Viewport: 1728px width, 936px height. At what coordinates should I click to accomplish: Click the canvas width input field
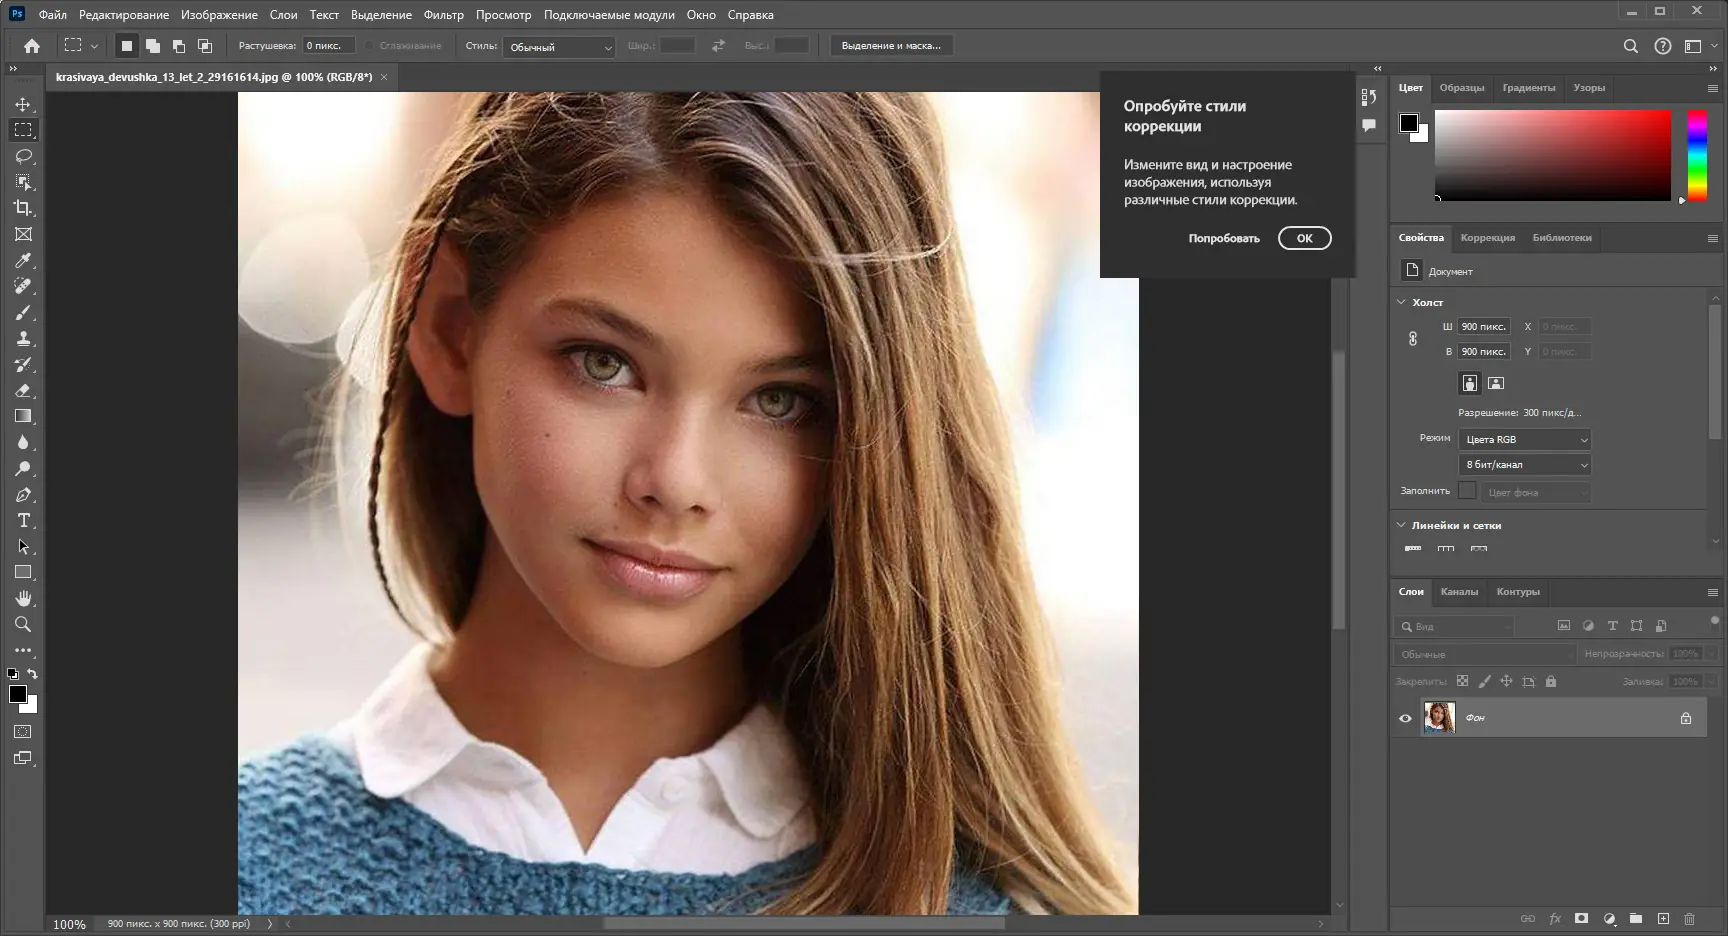[x=1483, y=327]
